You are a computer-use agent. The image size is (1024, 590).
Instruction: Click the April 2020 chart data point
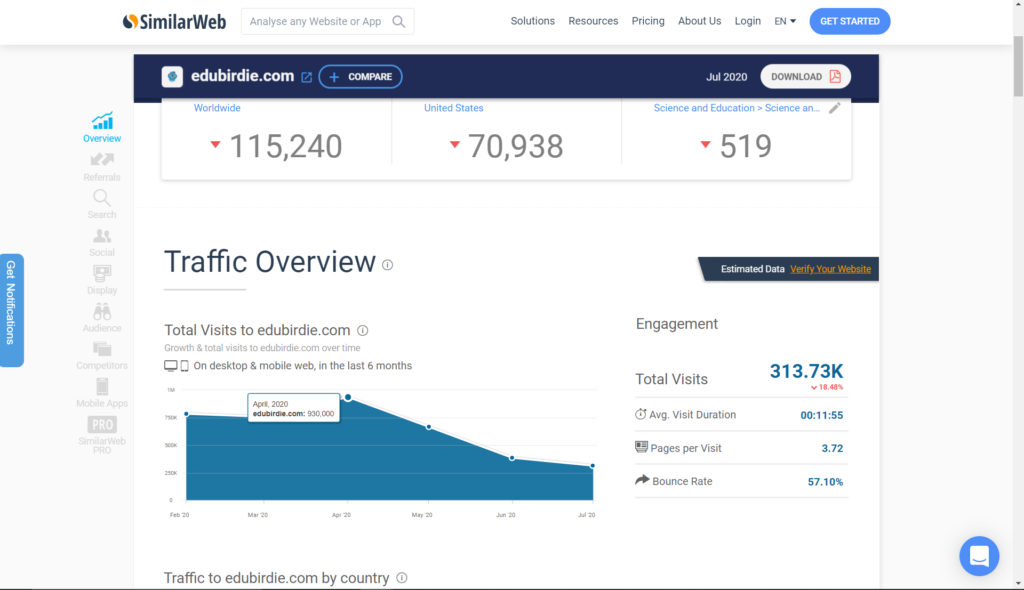pyautogui.click(x=348, y=397)
